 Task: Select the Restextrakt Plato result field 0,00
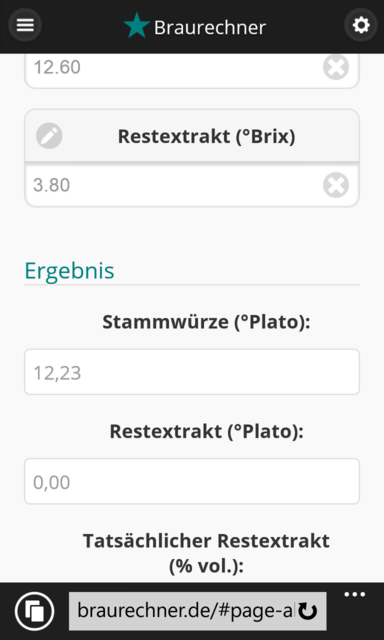[x=192, y=481]
